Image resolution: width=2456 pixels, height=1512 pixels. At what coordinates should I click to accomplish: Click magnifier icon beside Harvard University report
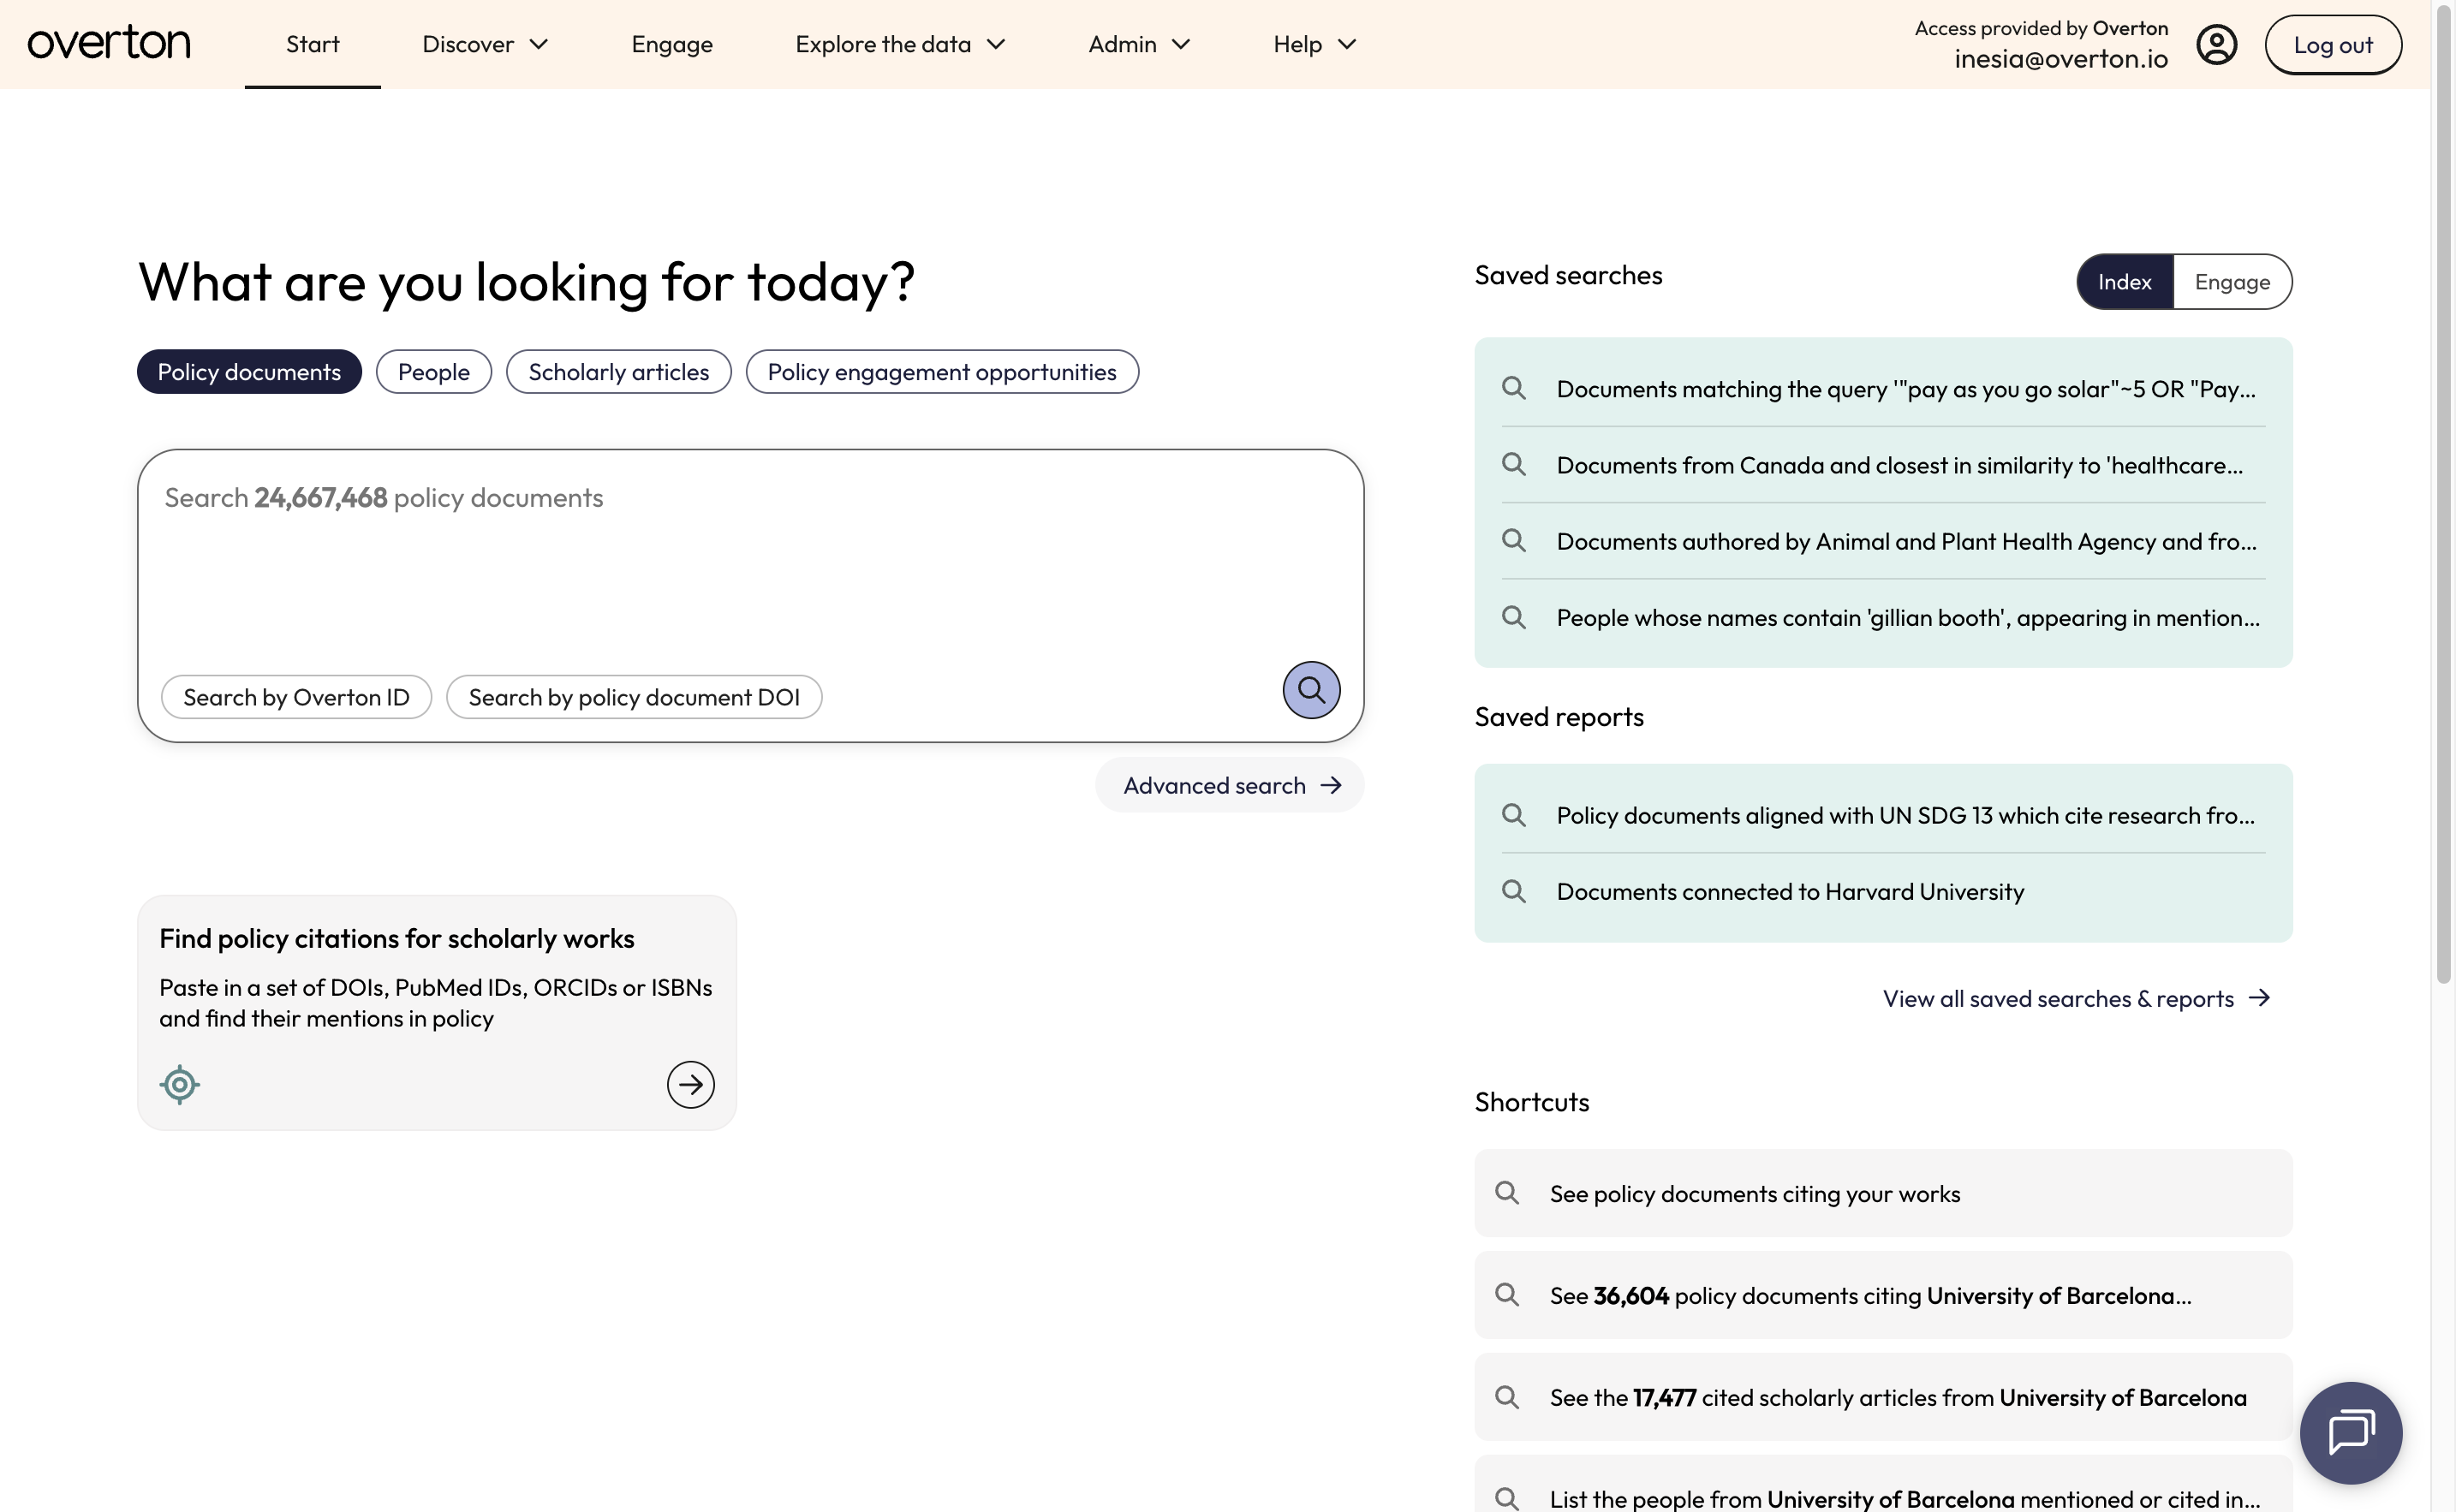(1514, 891)
